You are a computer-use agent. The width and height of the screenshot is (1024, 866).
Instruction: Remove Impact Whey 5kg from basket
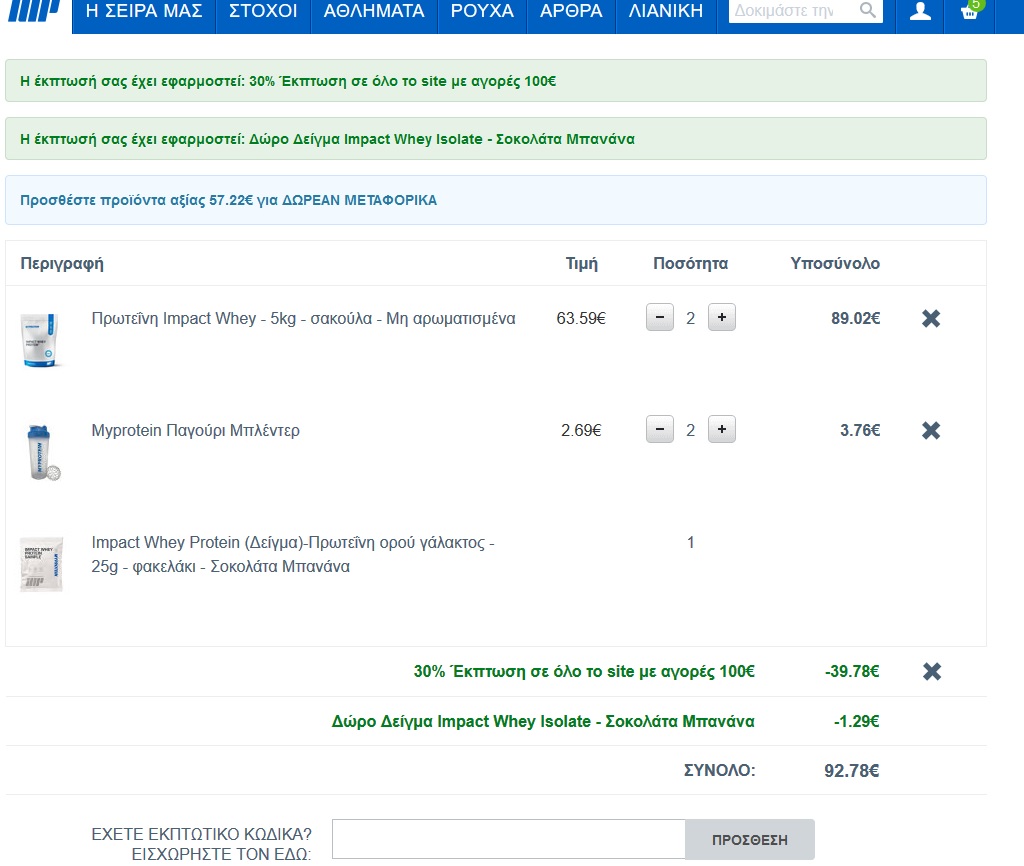(x=931, y=318)
